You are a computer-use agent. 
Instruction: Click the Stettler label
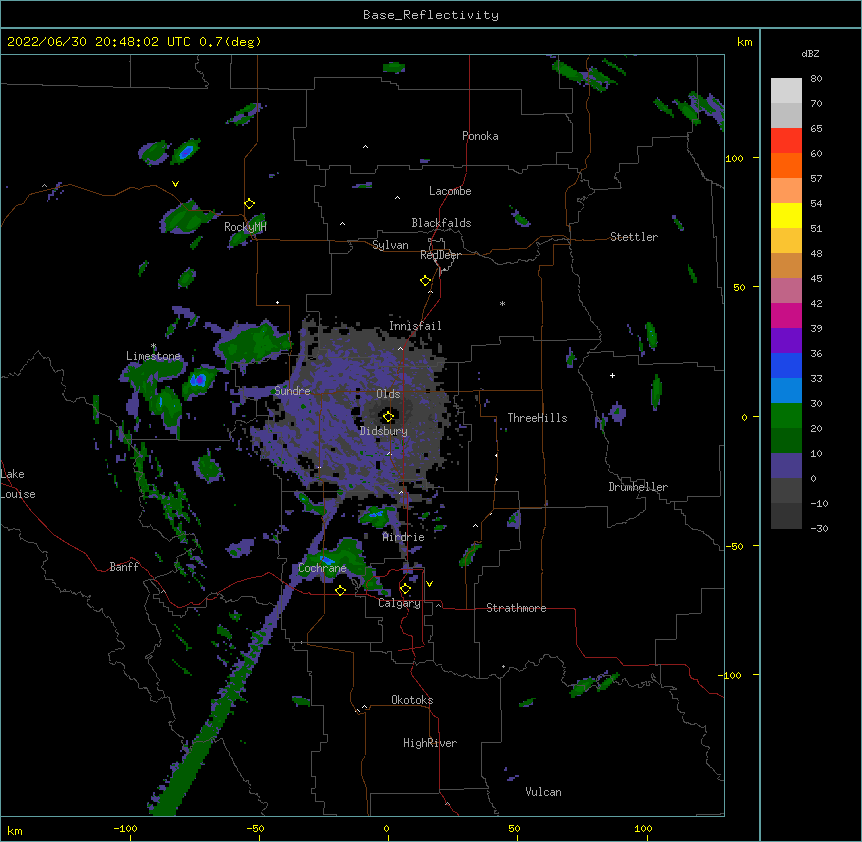pos(634,237)
